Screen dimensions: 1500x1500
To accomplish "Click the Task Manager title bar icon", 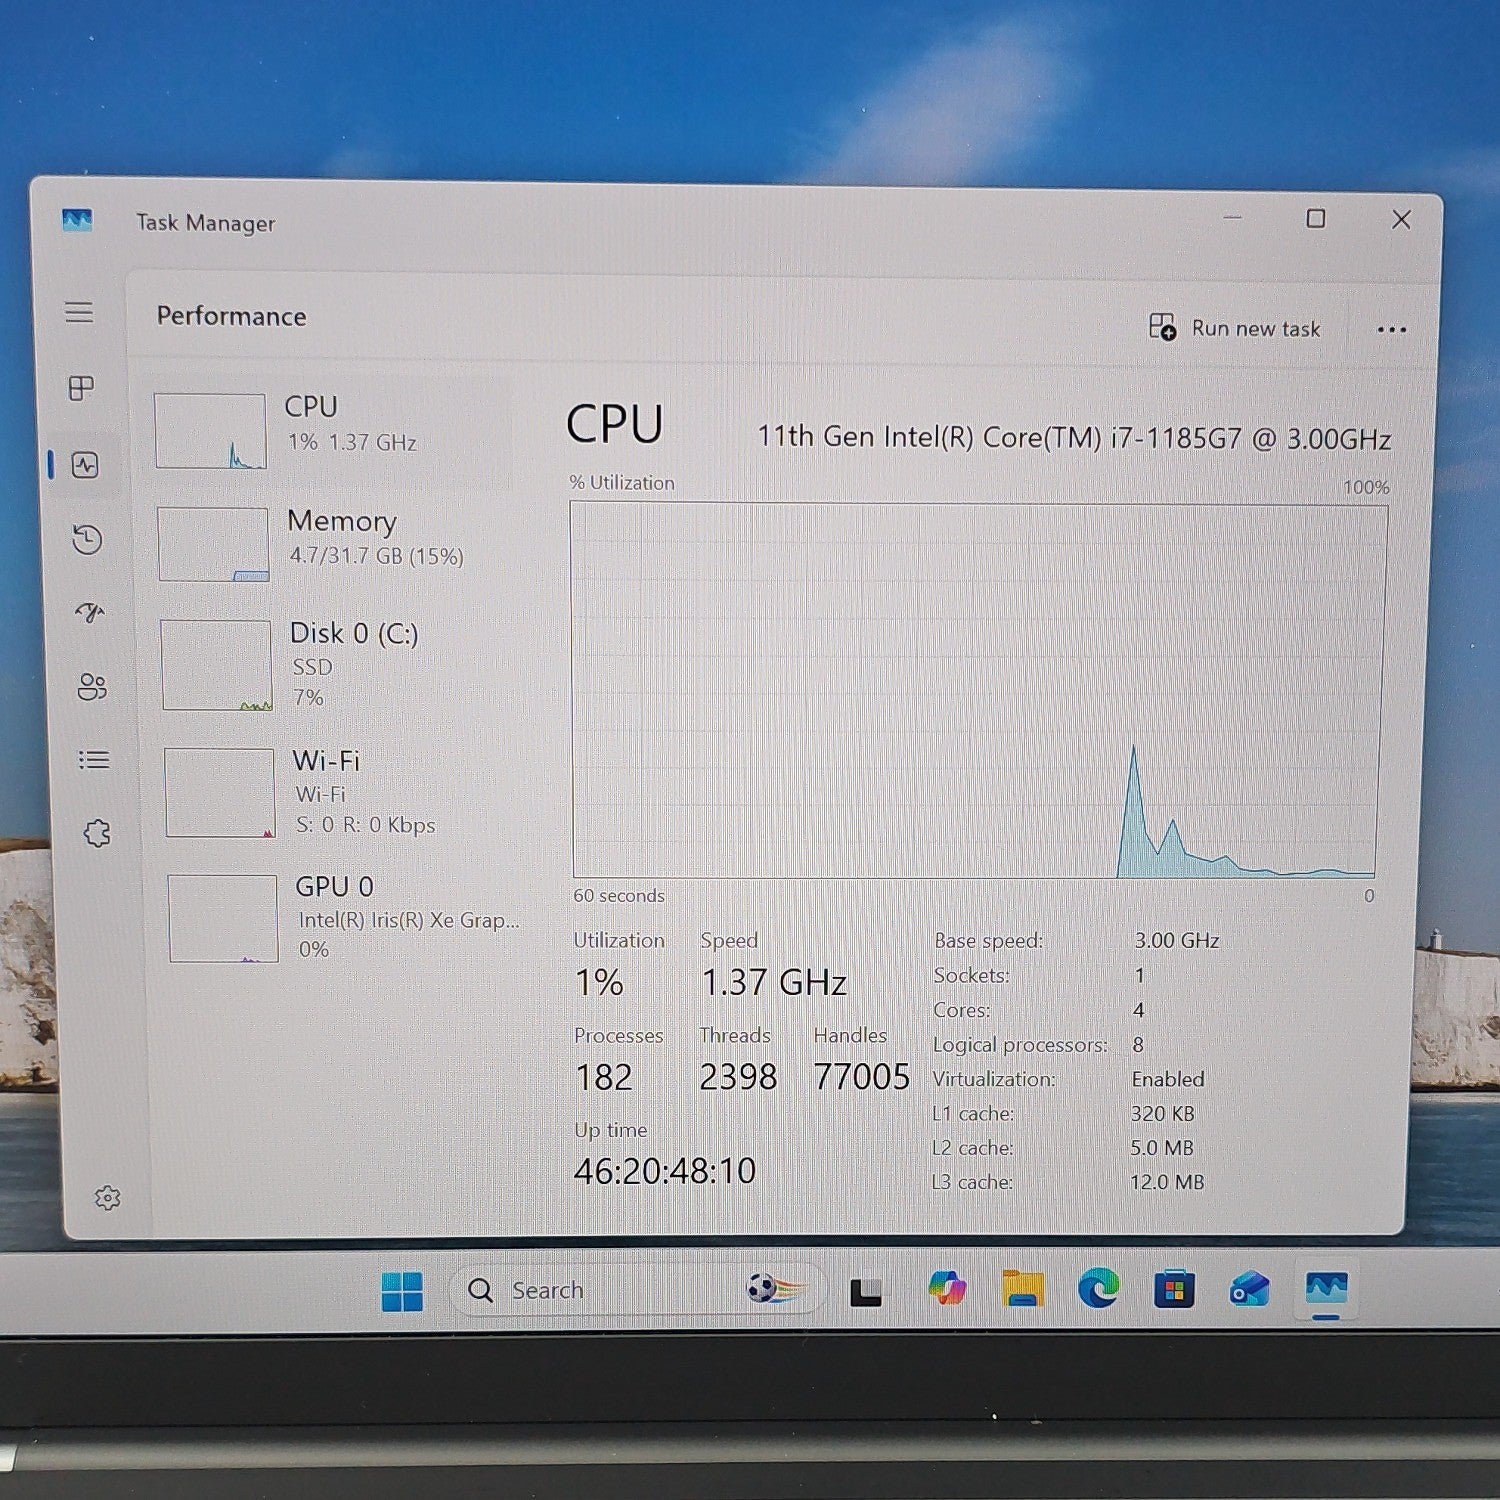I will pos(77,220).
